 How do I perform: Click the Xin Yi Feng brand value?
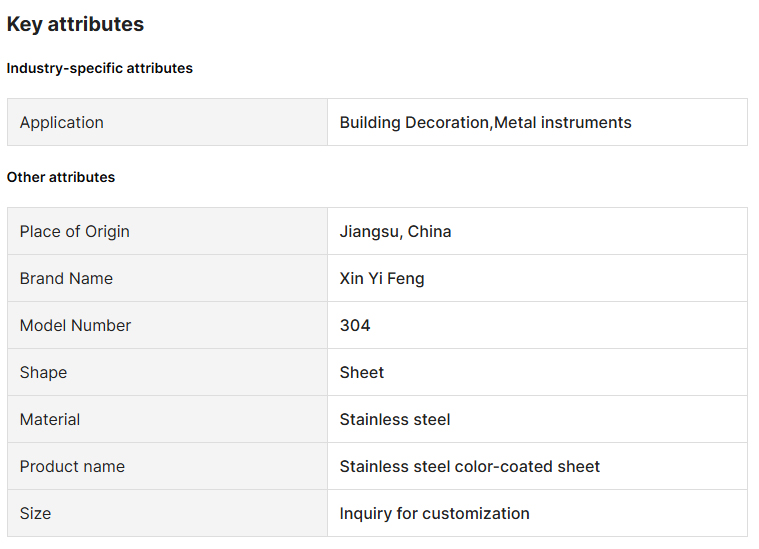tap(382, 279)
